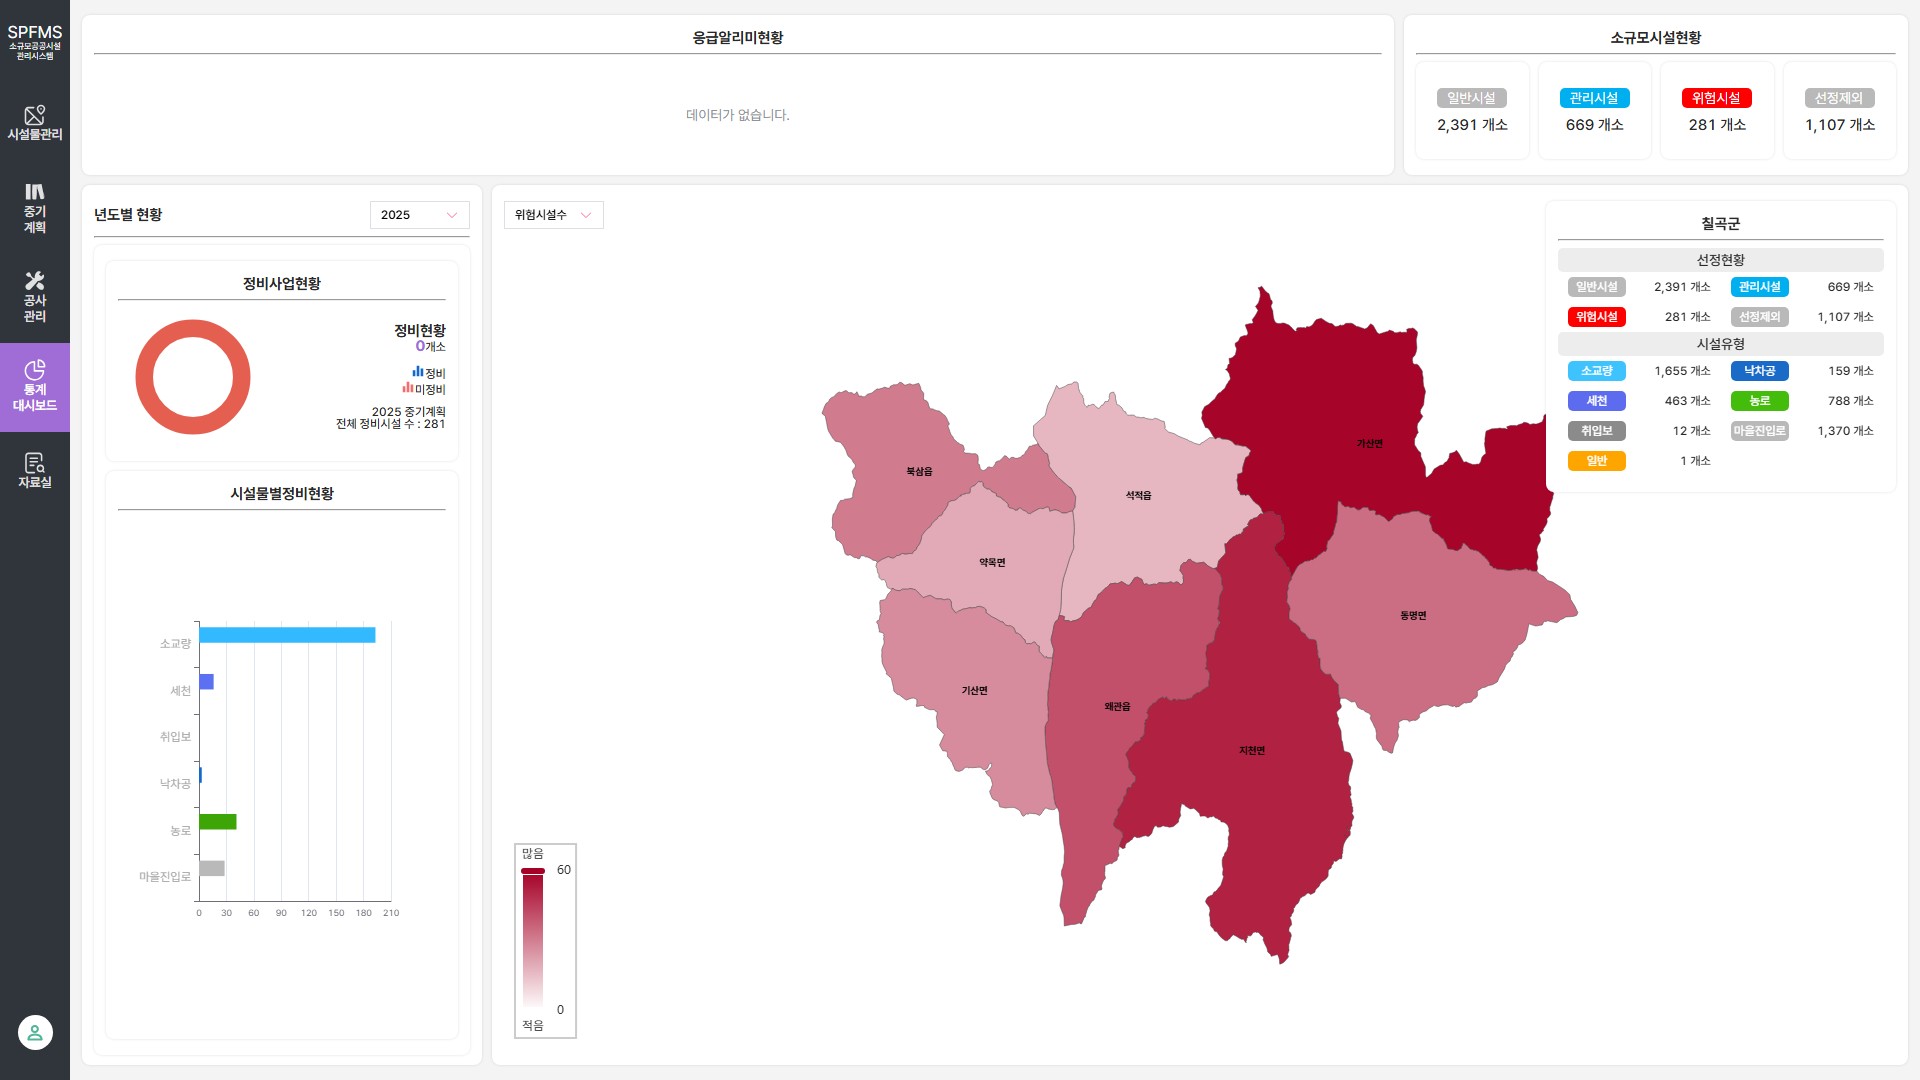
Task: Click the 시설물별정비현황 card title
Action: click(282, 494)
